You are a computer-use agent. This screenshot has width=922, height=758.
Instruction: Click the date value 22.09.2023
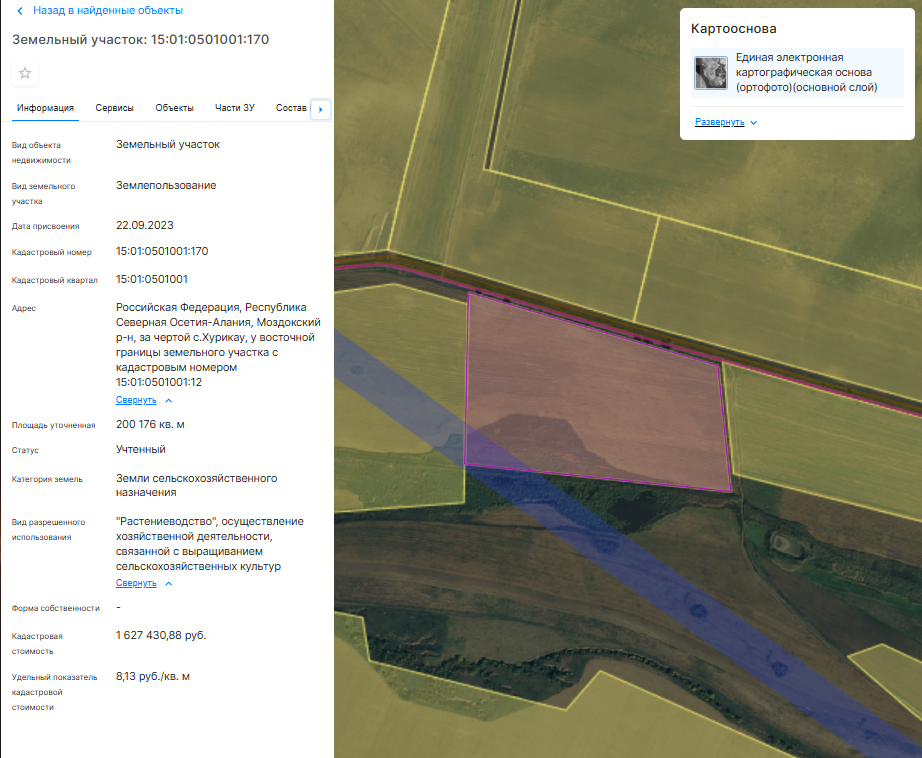(x=145, y=225)
